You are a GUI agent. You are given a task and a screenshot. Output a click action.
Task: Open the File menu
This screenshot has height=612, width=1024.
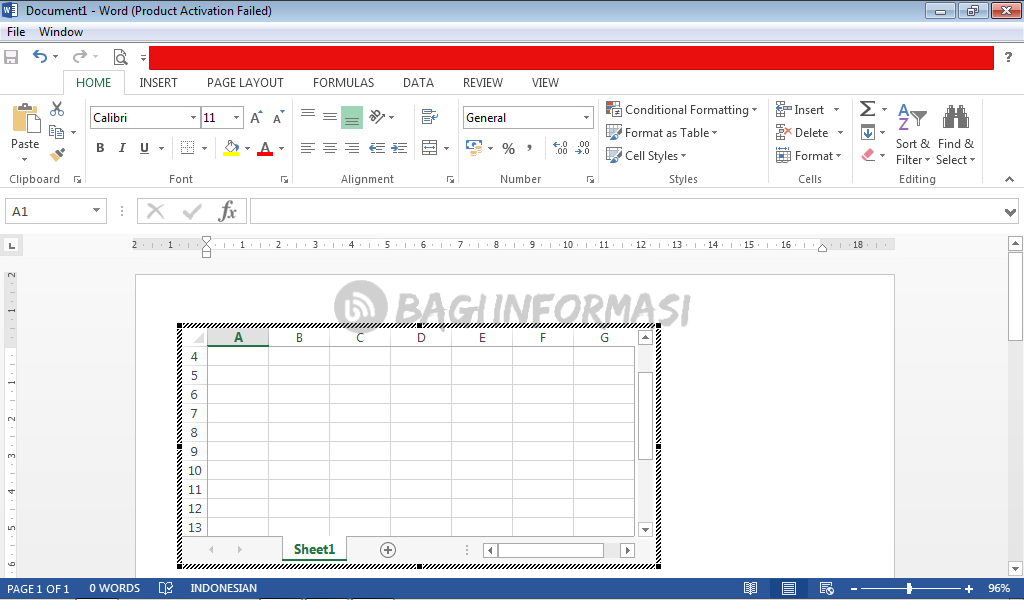coord(16,31)
